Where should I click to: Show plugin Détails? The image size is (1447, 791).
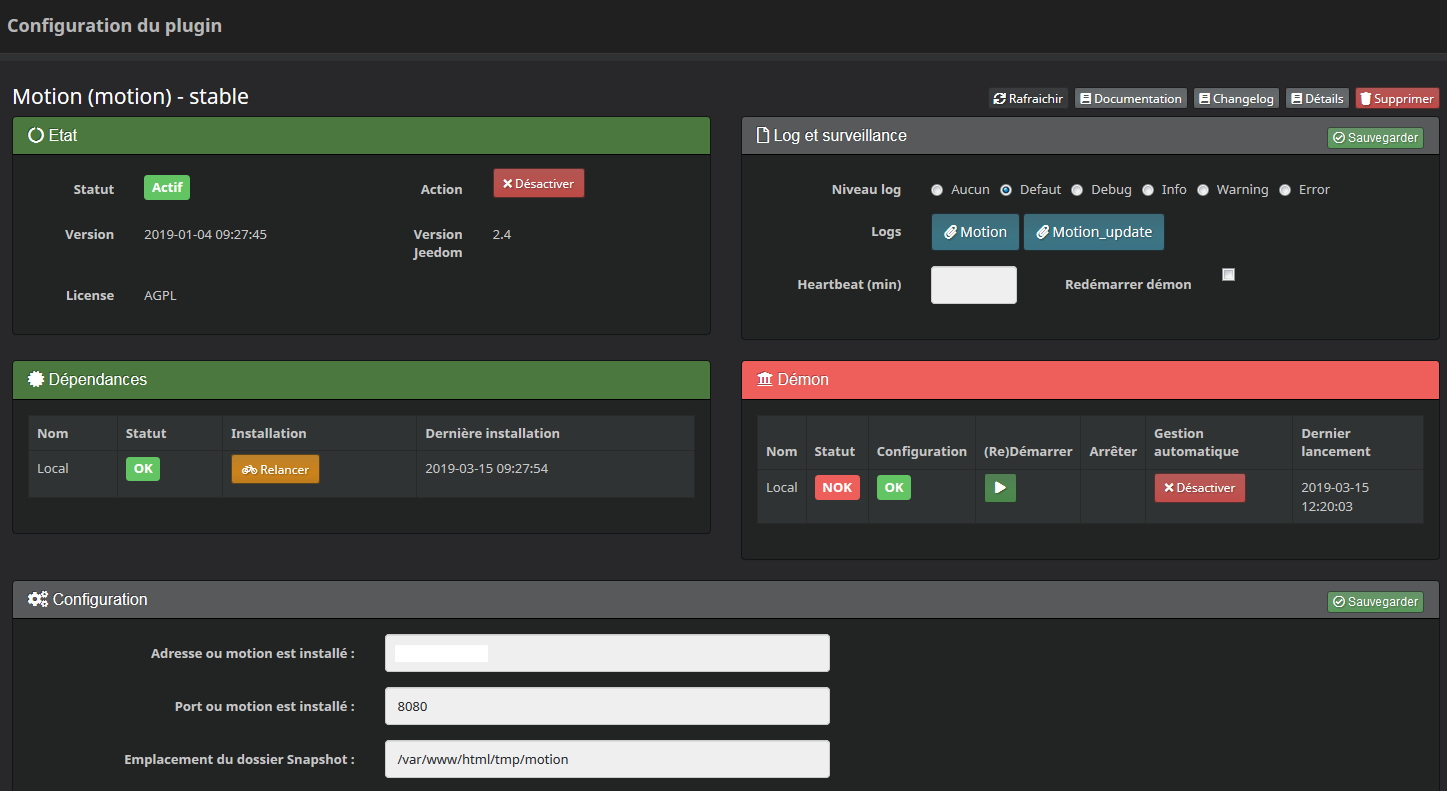[x=1317, y=98]
